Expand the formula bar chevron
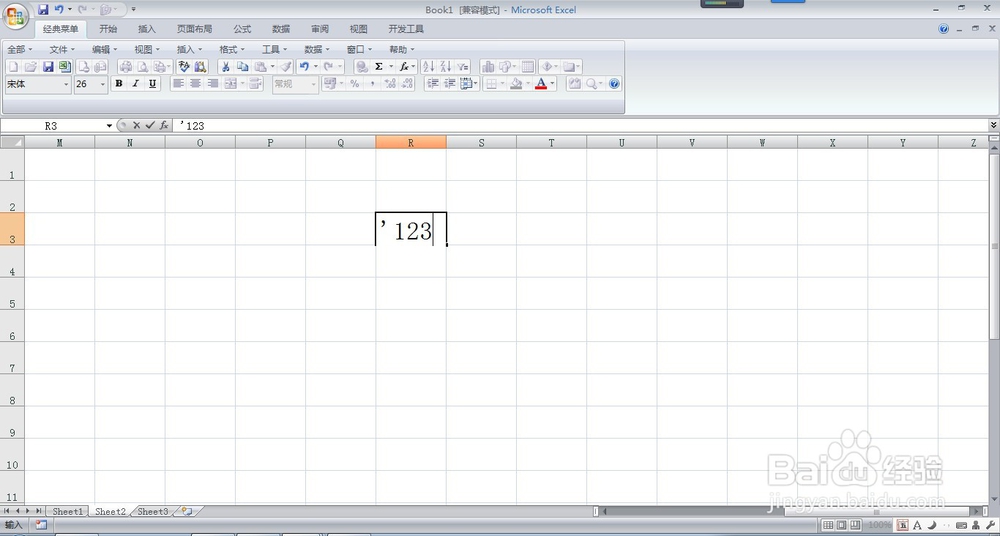The image size is (1000, 536). [x=994, y=125]
